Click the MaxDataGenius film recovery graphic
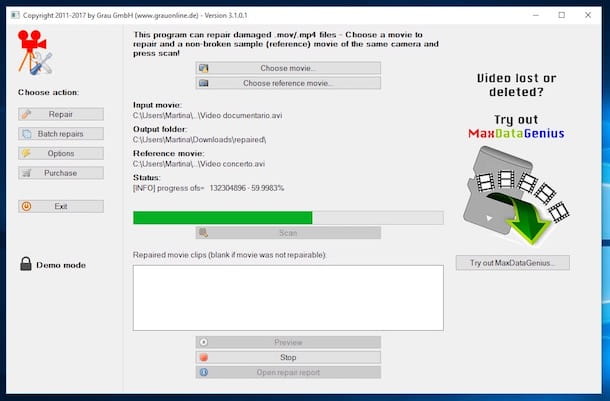This screenshot has height=401, width=610. 516,196
